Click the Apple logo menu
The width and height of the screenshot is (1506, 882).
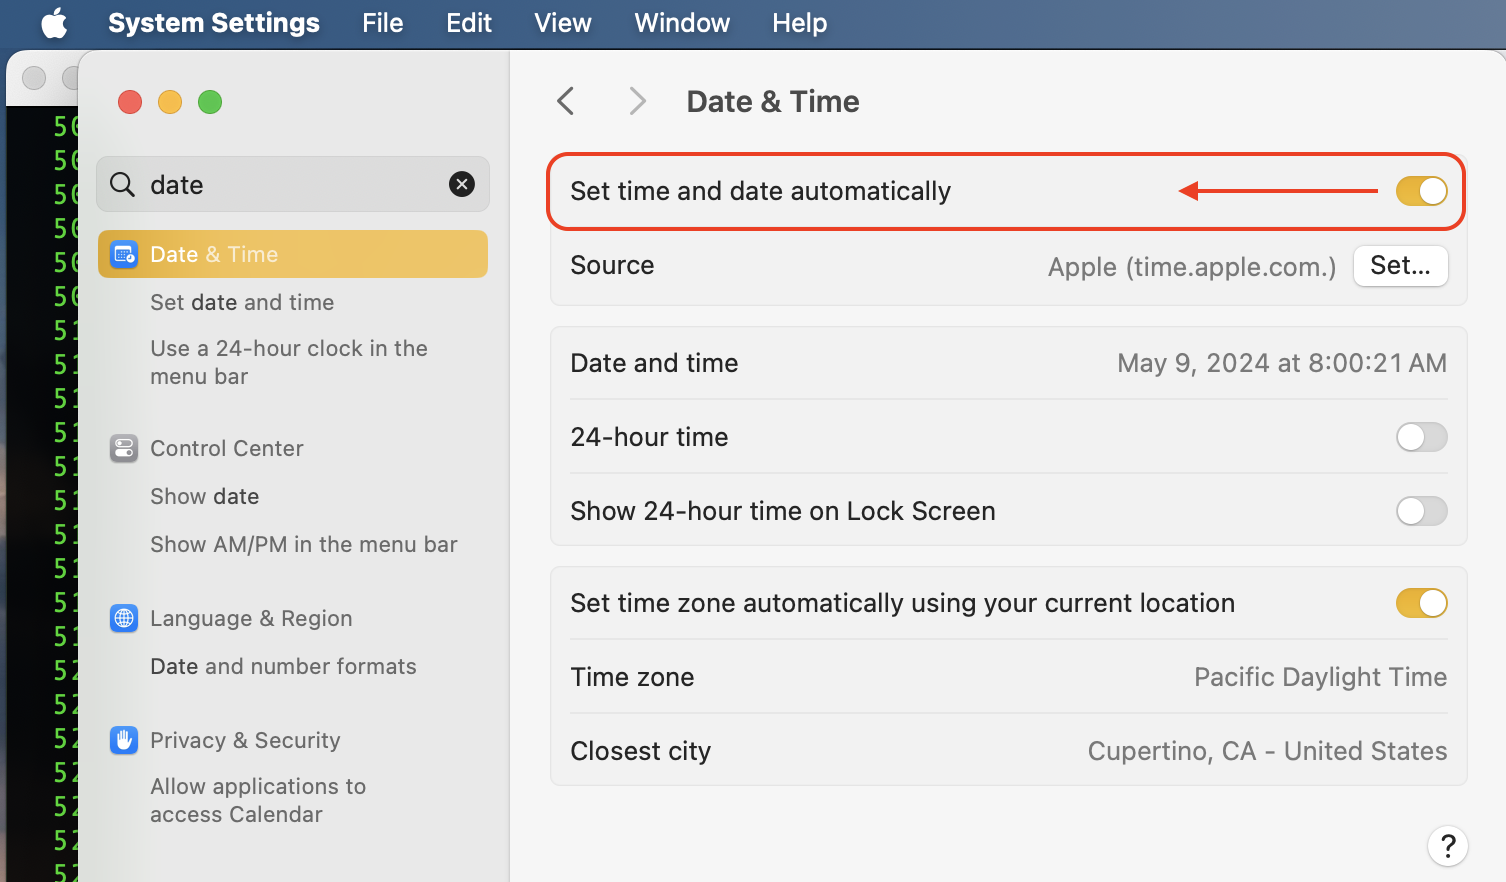point(54,23)
